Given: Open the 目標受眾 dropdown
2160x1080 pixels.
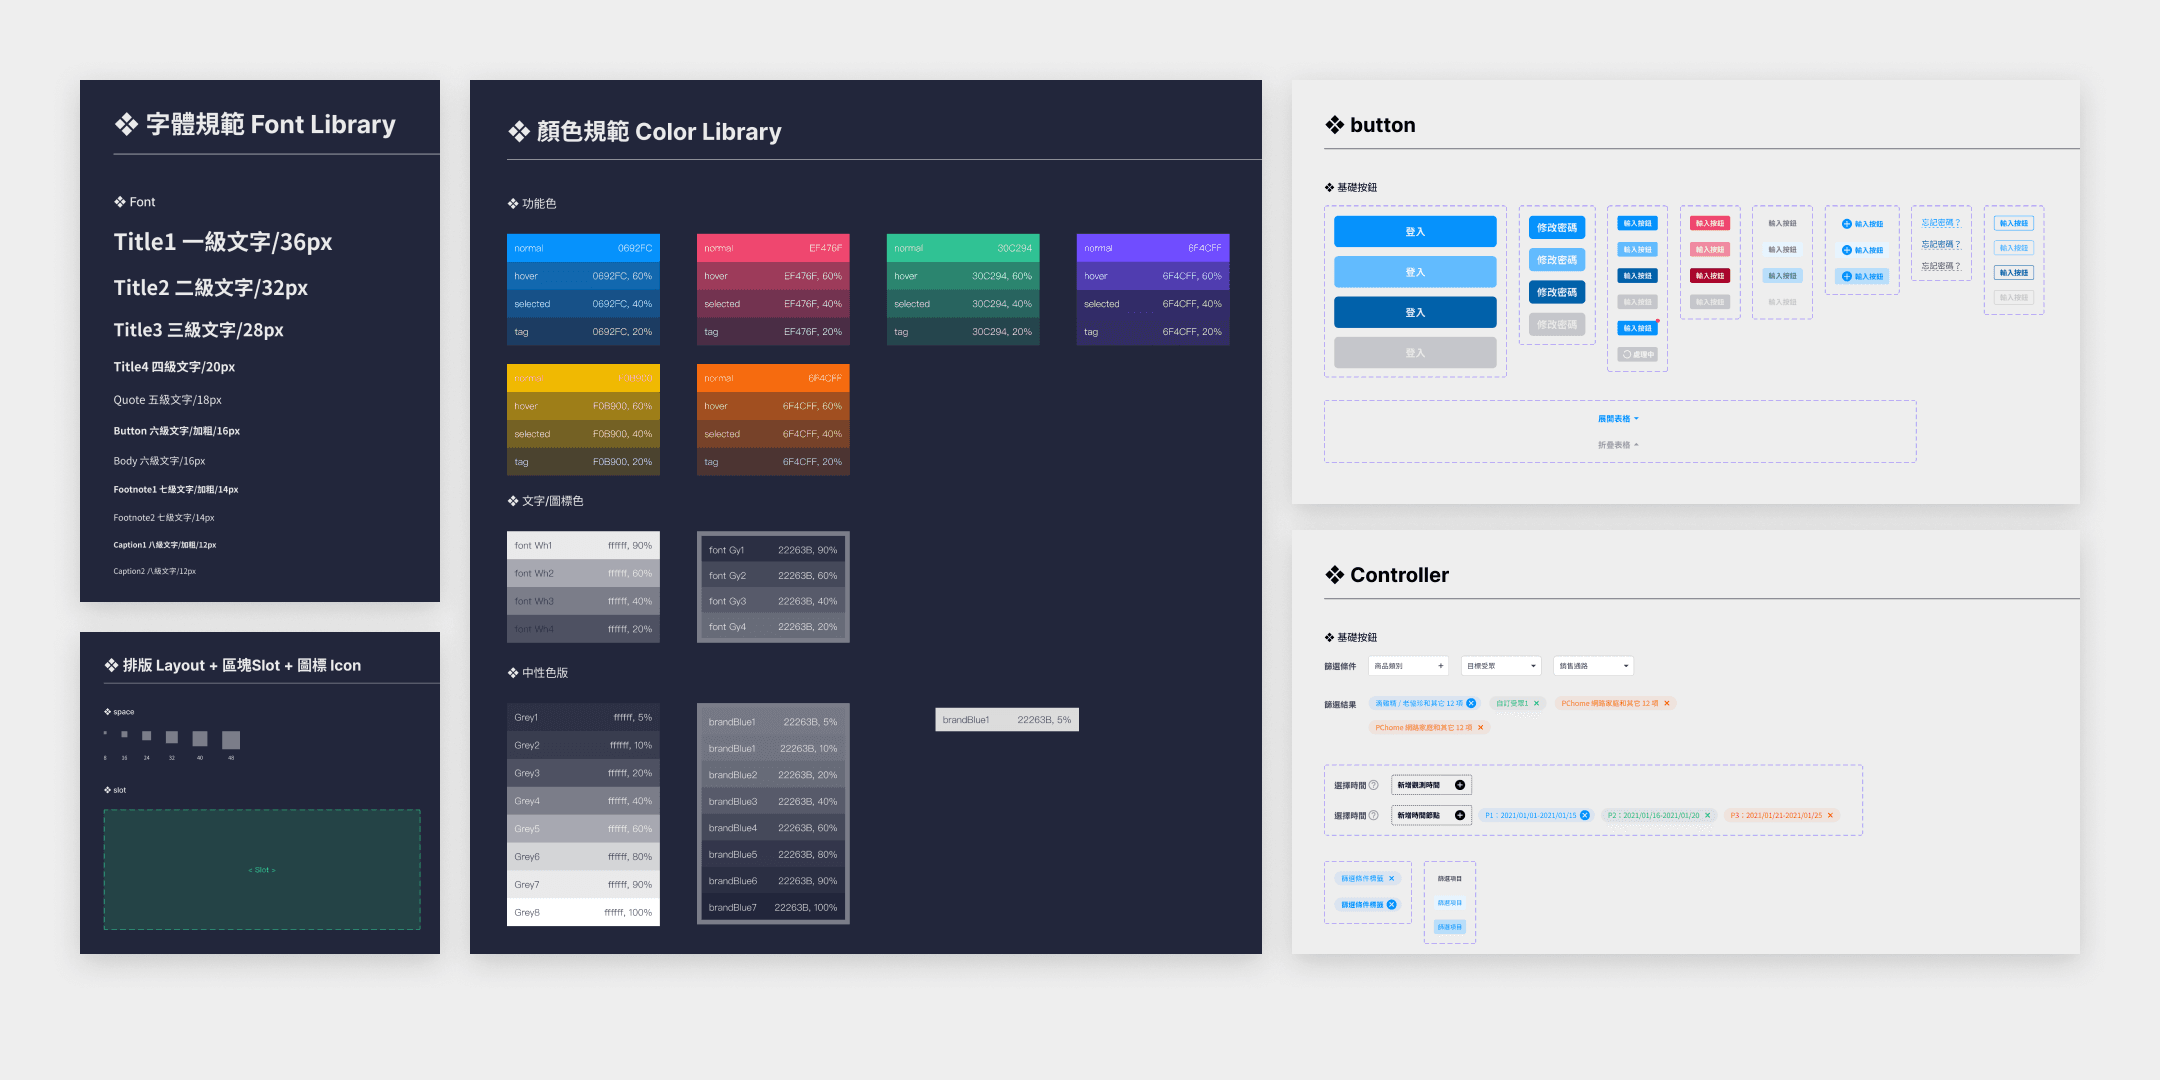Looking at the screenshot, I should (x=1501, y=666).
